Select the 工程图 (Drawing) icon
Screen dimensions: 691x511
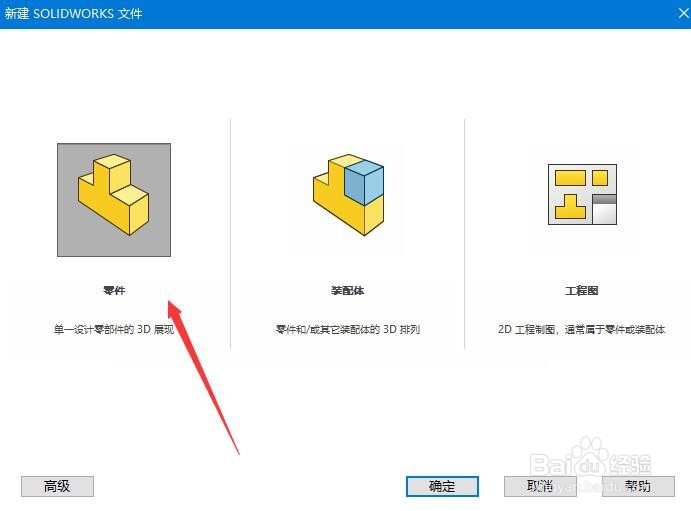[582, 194]
